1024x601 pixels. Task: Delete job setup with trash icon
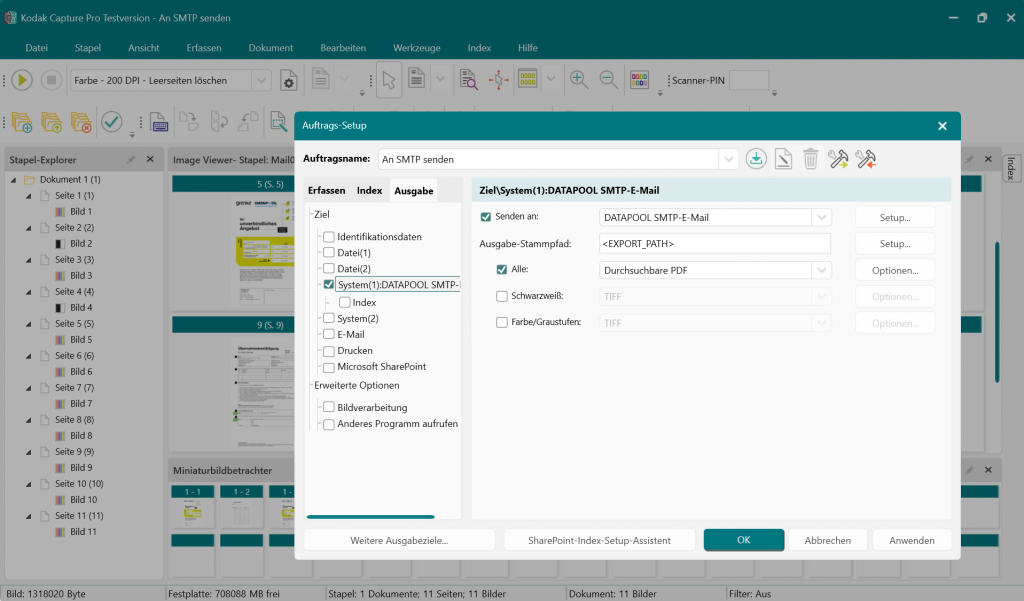[x=810, y=159]
